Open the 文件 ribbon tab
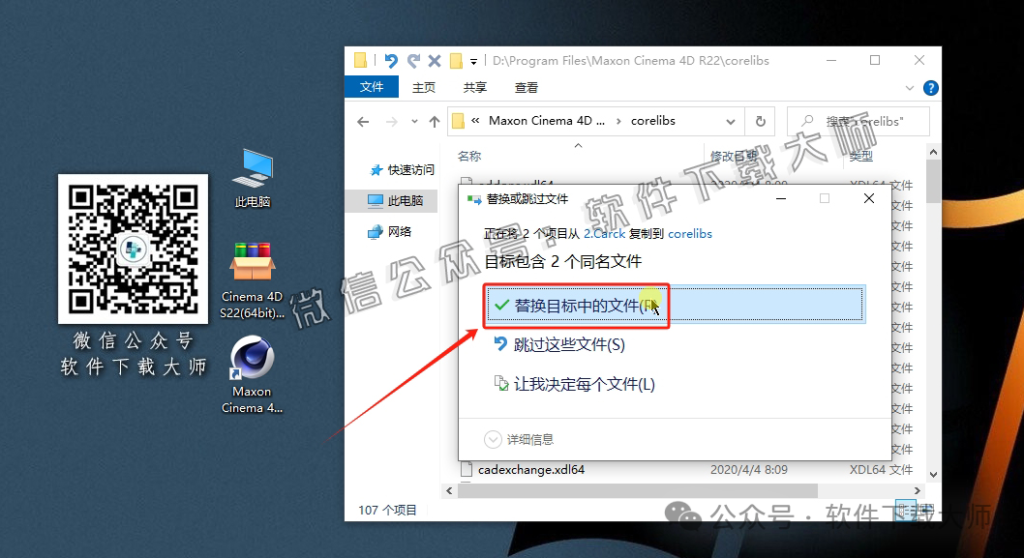Screen dimensions: 1024x558 (x=372, y=87)
